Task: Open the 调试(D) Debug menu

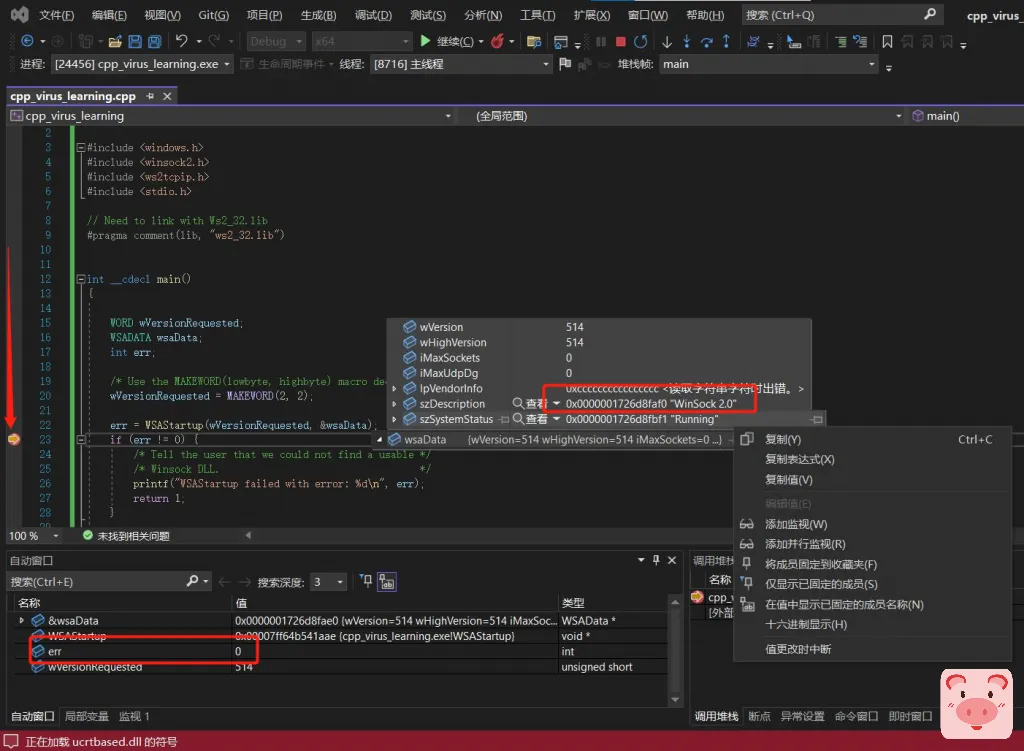Action: (x=373, y=15)
